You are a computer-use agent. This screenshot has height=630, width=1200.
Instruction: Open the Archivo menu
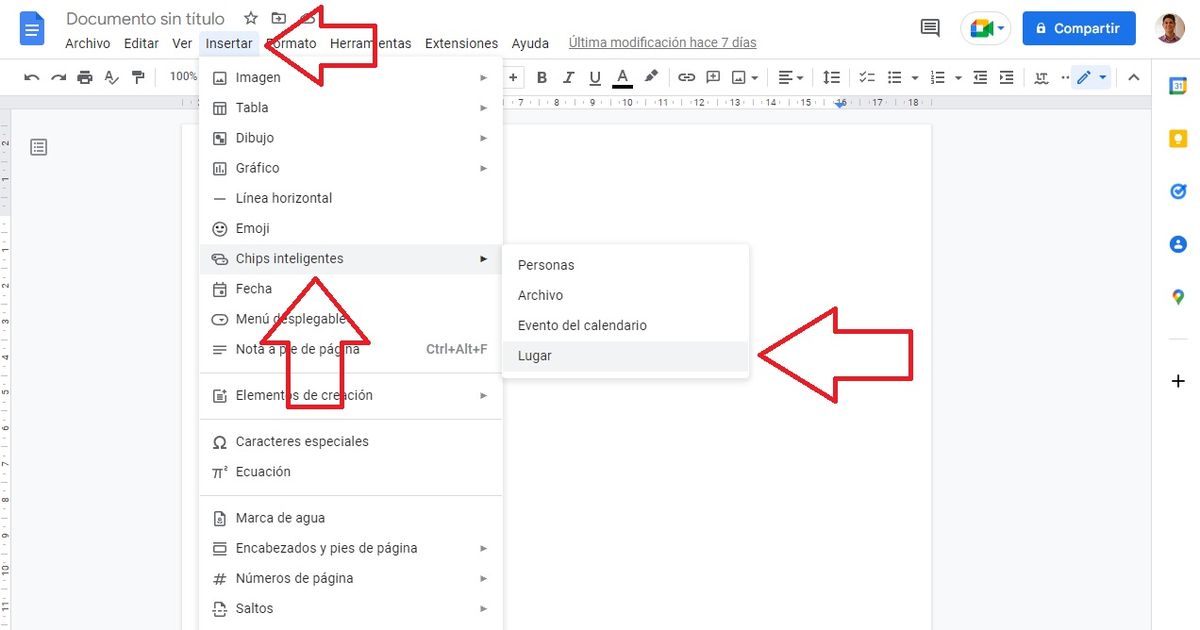[x=87, y=43]
